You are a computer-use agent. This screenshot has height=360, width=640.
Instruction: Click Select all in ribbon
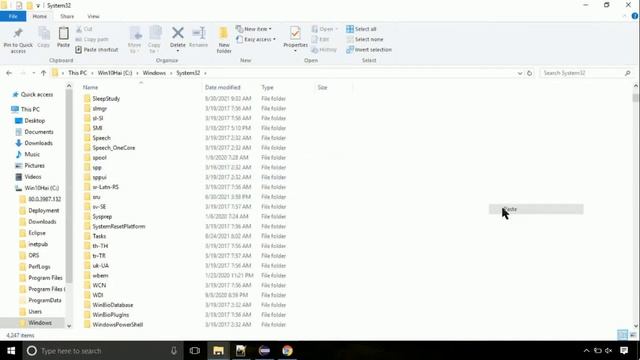coord(361,29)
